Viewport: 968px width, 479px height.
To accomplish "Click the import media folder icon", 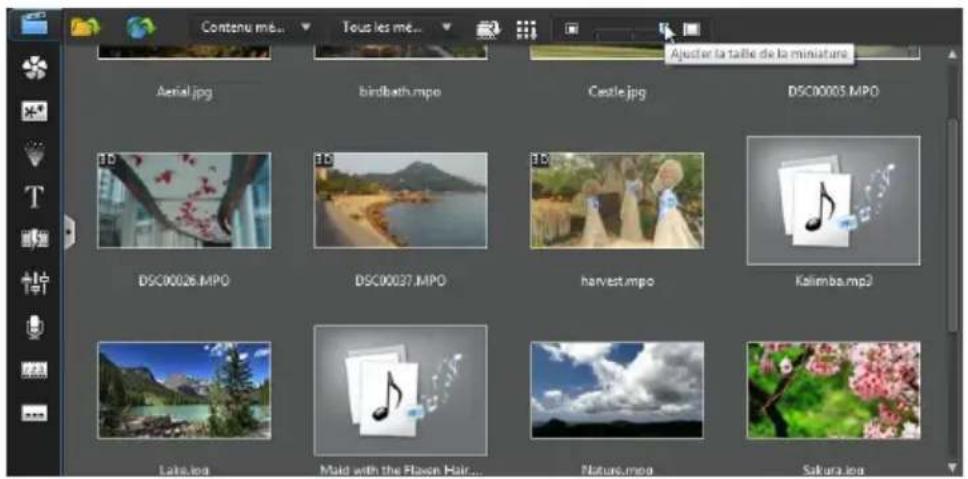I will [x=86, y=27].
